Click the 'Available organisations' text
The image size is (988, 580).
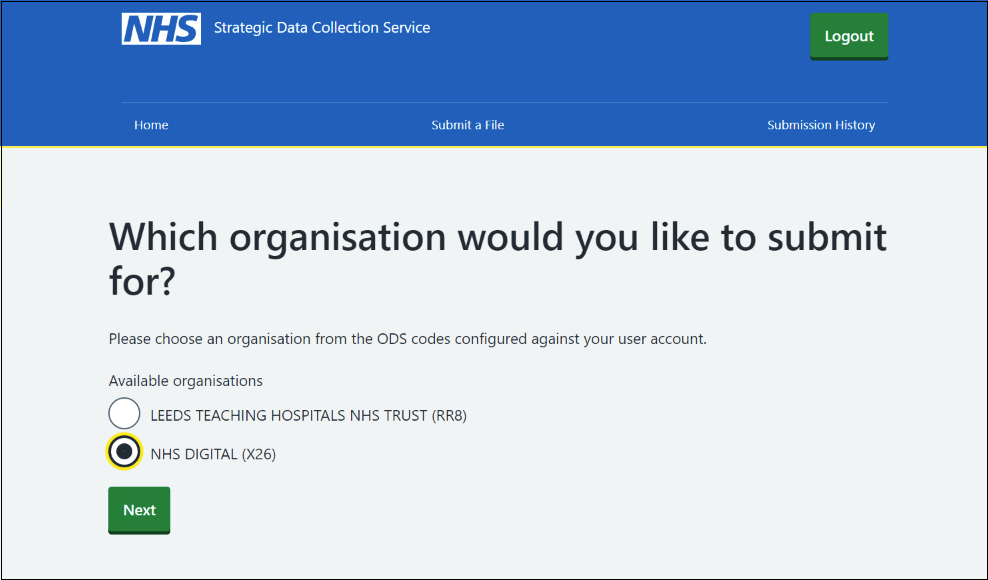pos(185,381)
